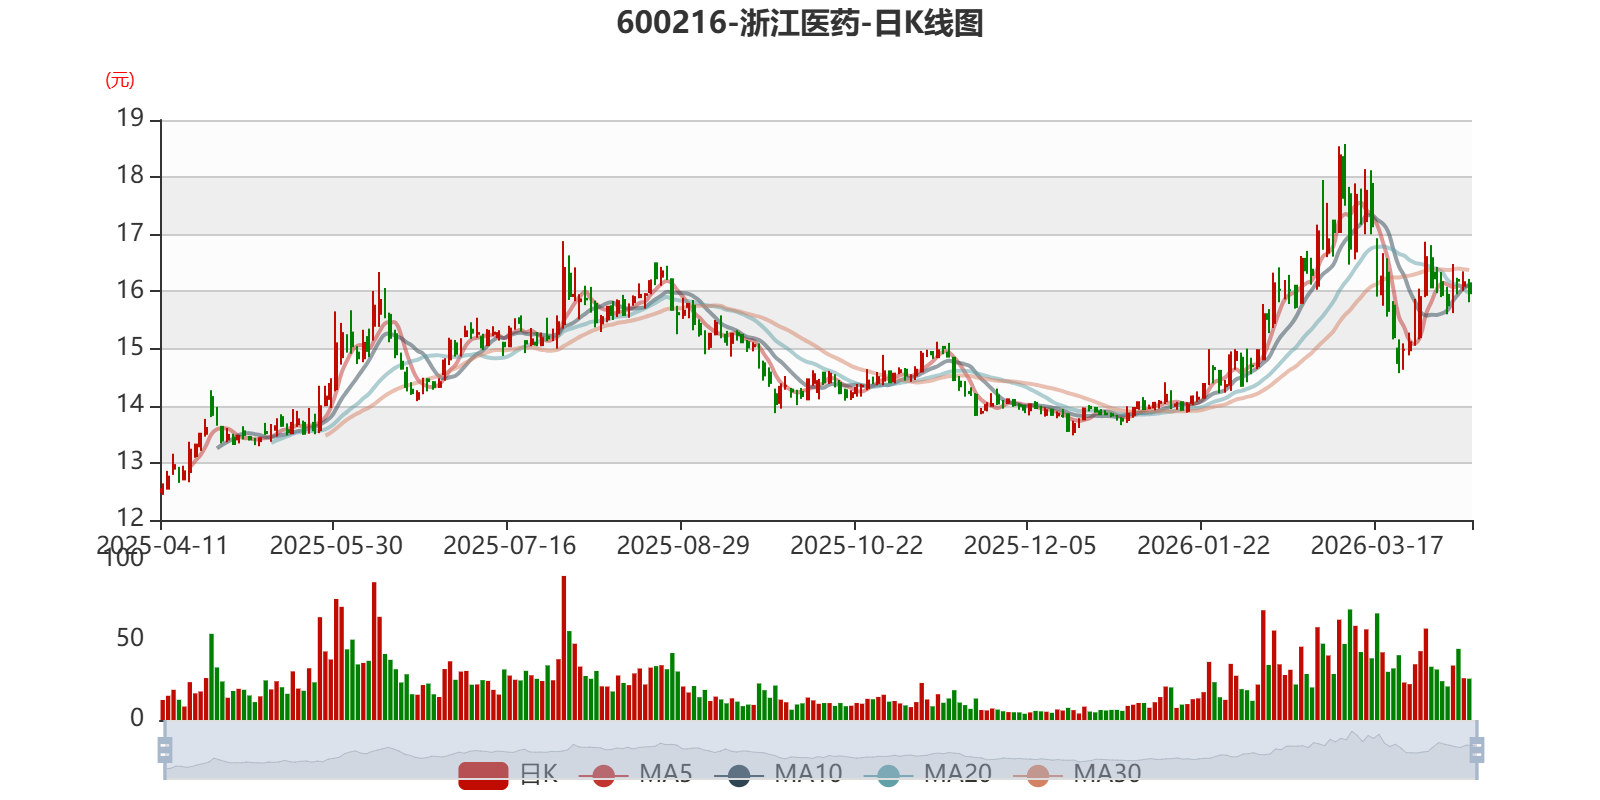1600x800 pixels.
Task: Click the 2025-12-05 date label
Action: click(1030, 546)
